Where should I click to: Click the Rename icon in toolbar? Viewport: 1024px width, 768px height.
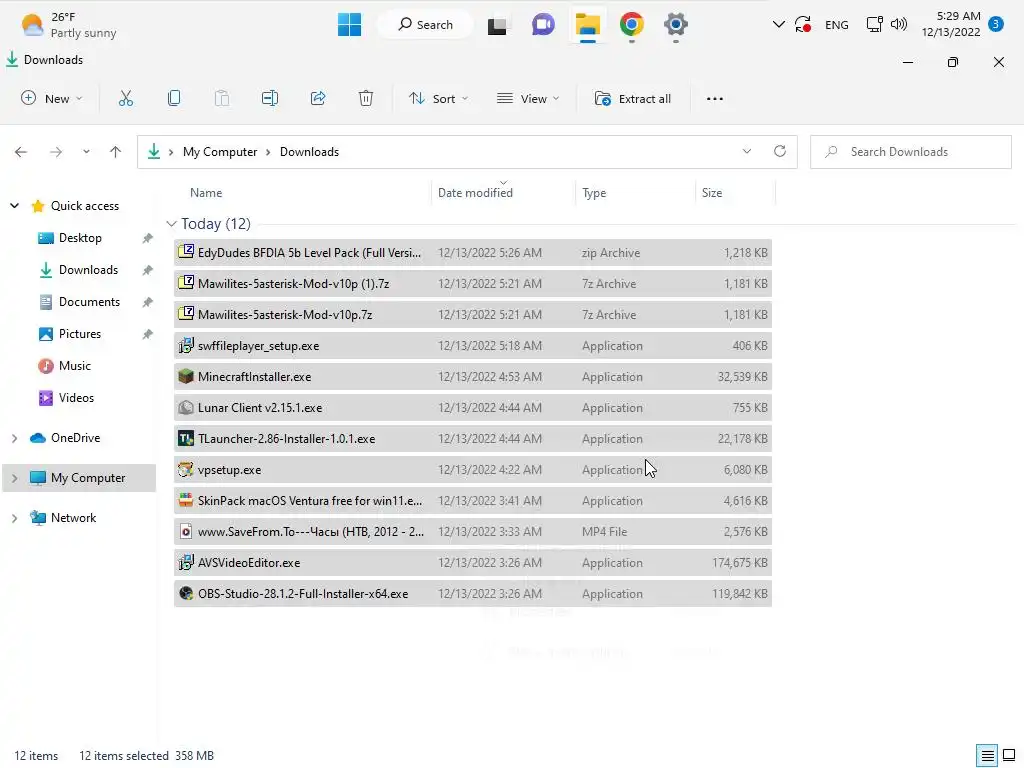coord(270,99)
